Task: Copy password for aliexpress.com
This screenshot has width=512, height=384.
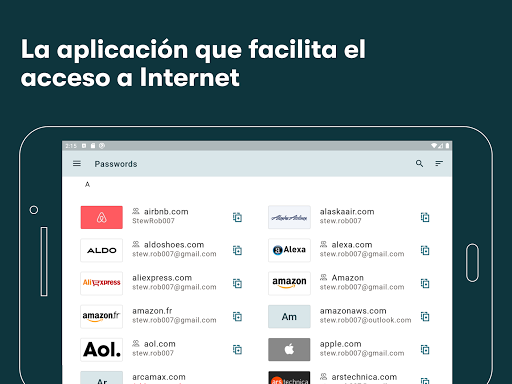Action: coord(237,283)
